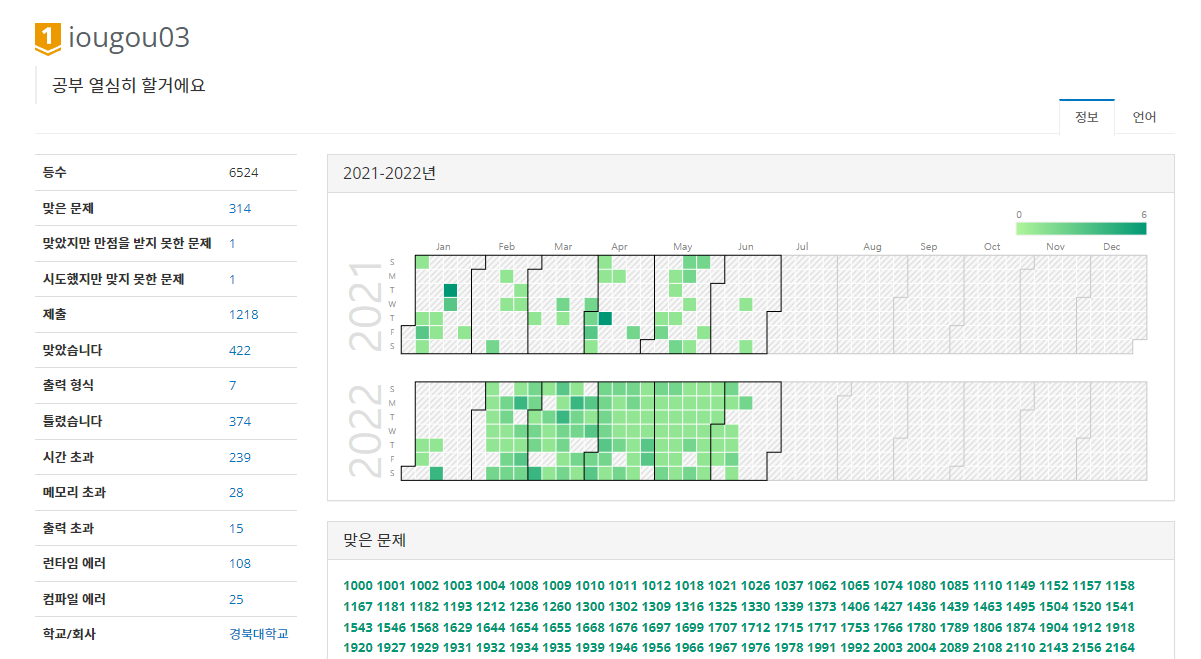The image size is (1201, 659).
Task: Open solved problem 1918
Action: 1120,628
